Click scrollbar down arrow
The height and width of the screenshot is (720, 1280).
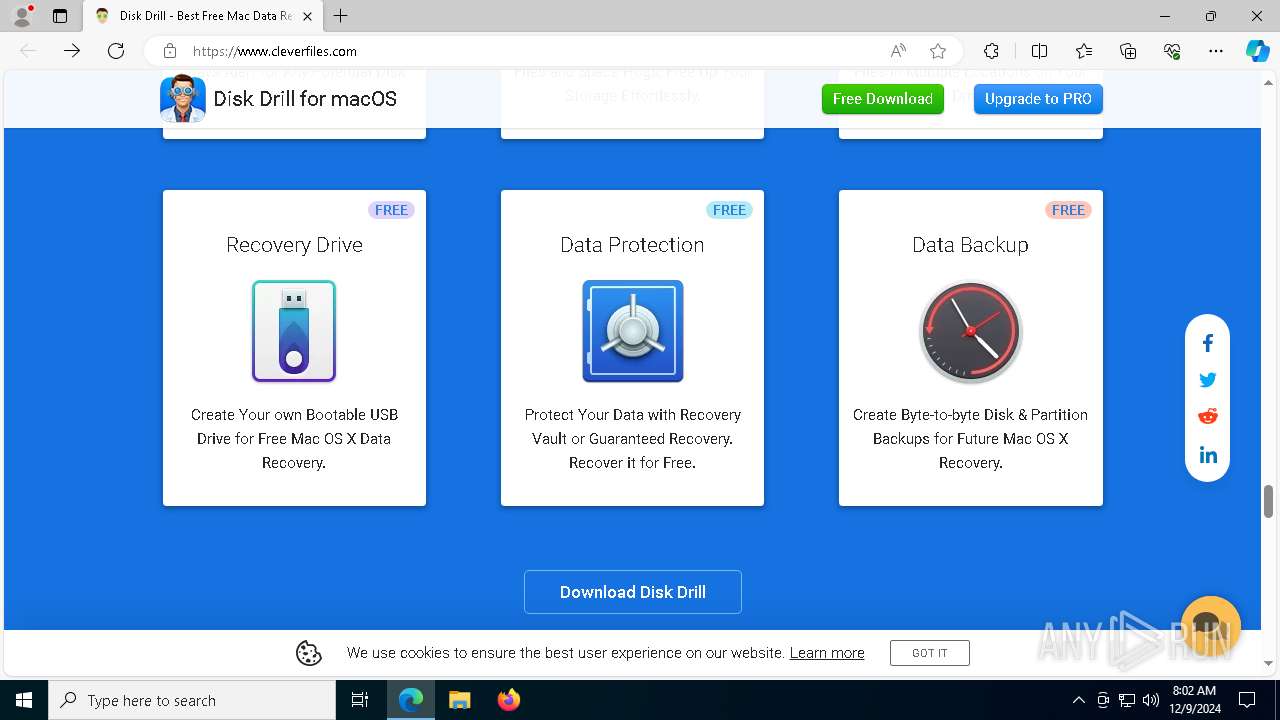pos(1268,663)
